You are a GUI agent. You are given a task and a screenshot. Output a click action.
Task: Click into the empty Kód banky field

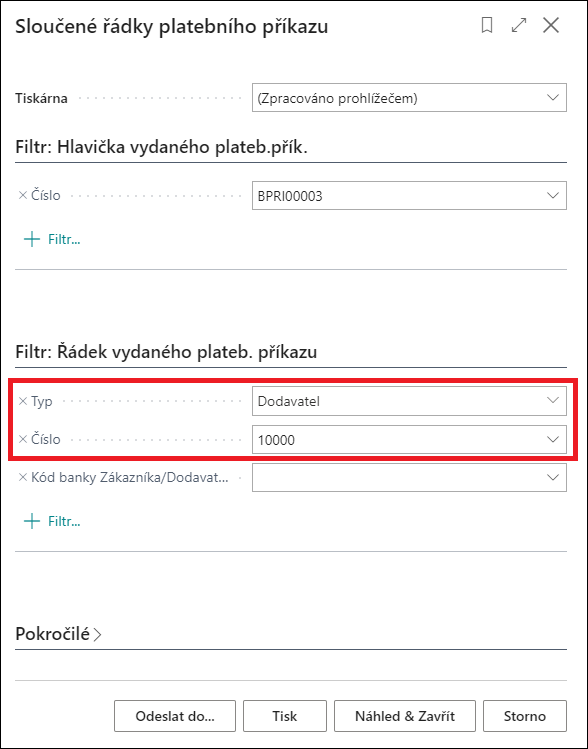tap(396, 477)
